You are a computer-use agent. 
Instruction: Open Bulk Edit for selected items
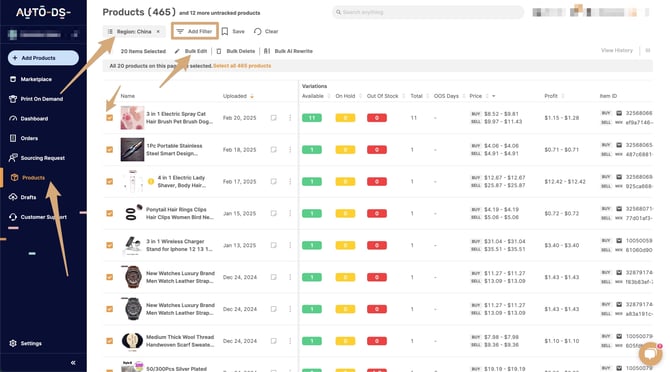pos(191,51)
